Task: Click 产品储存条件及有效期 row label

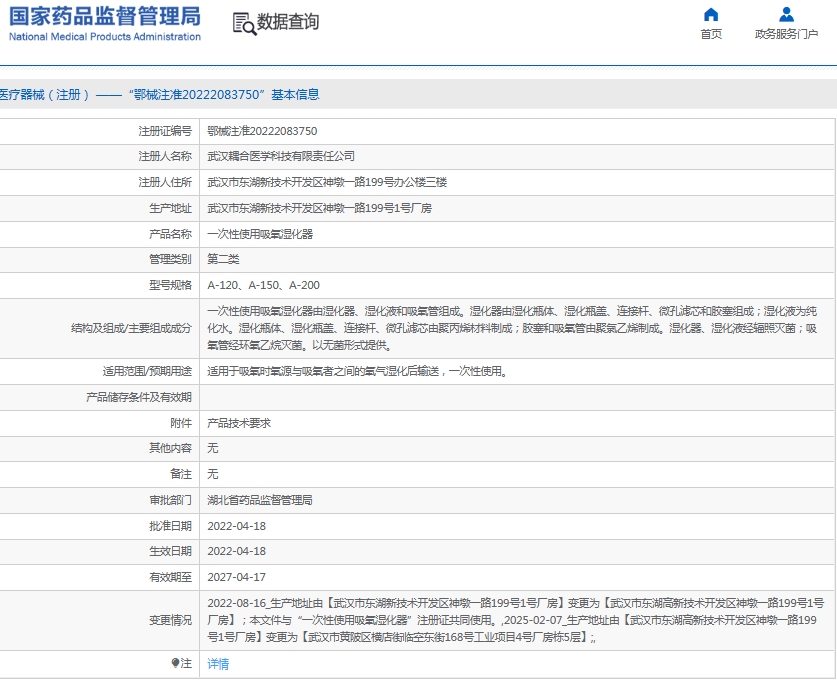Action: [139, 397]
